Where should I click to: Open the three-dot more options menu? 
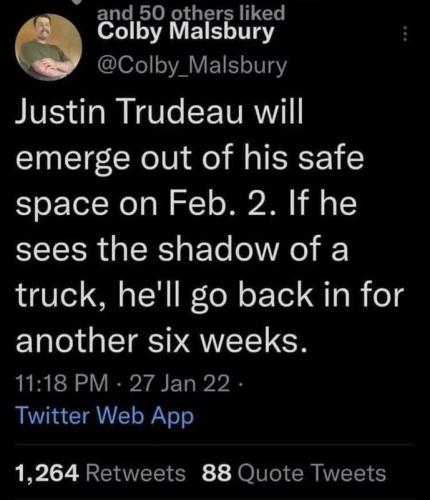(404, 34)
